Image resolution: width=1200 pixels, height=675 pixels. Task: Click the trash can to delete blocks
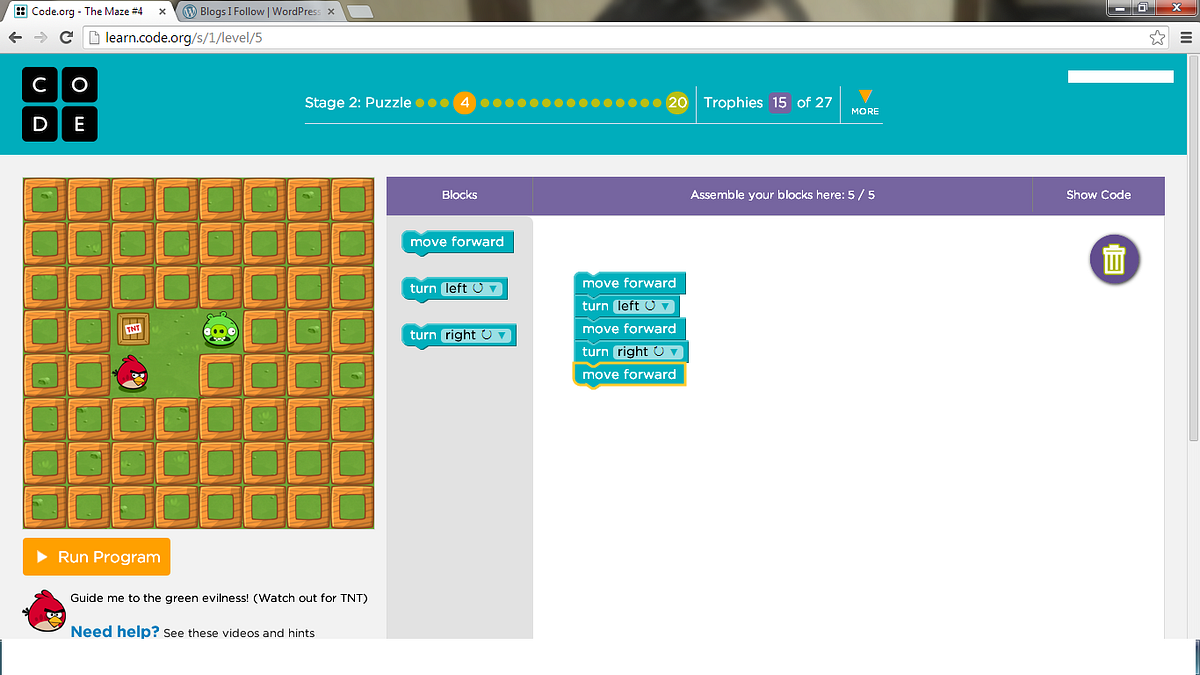1114,259
